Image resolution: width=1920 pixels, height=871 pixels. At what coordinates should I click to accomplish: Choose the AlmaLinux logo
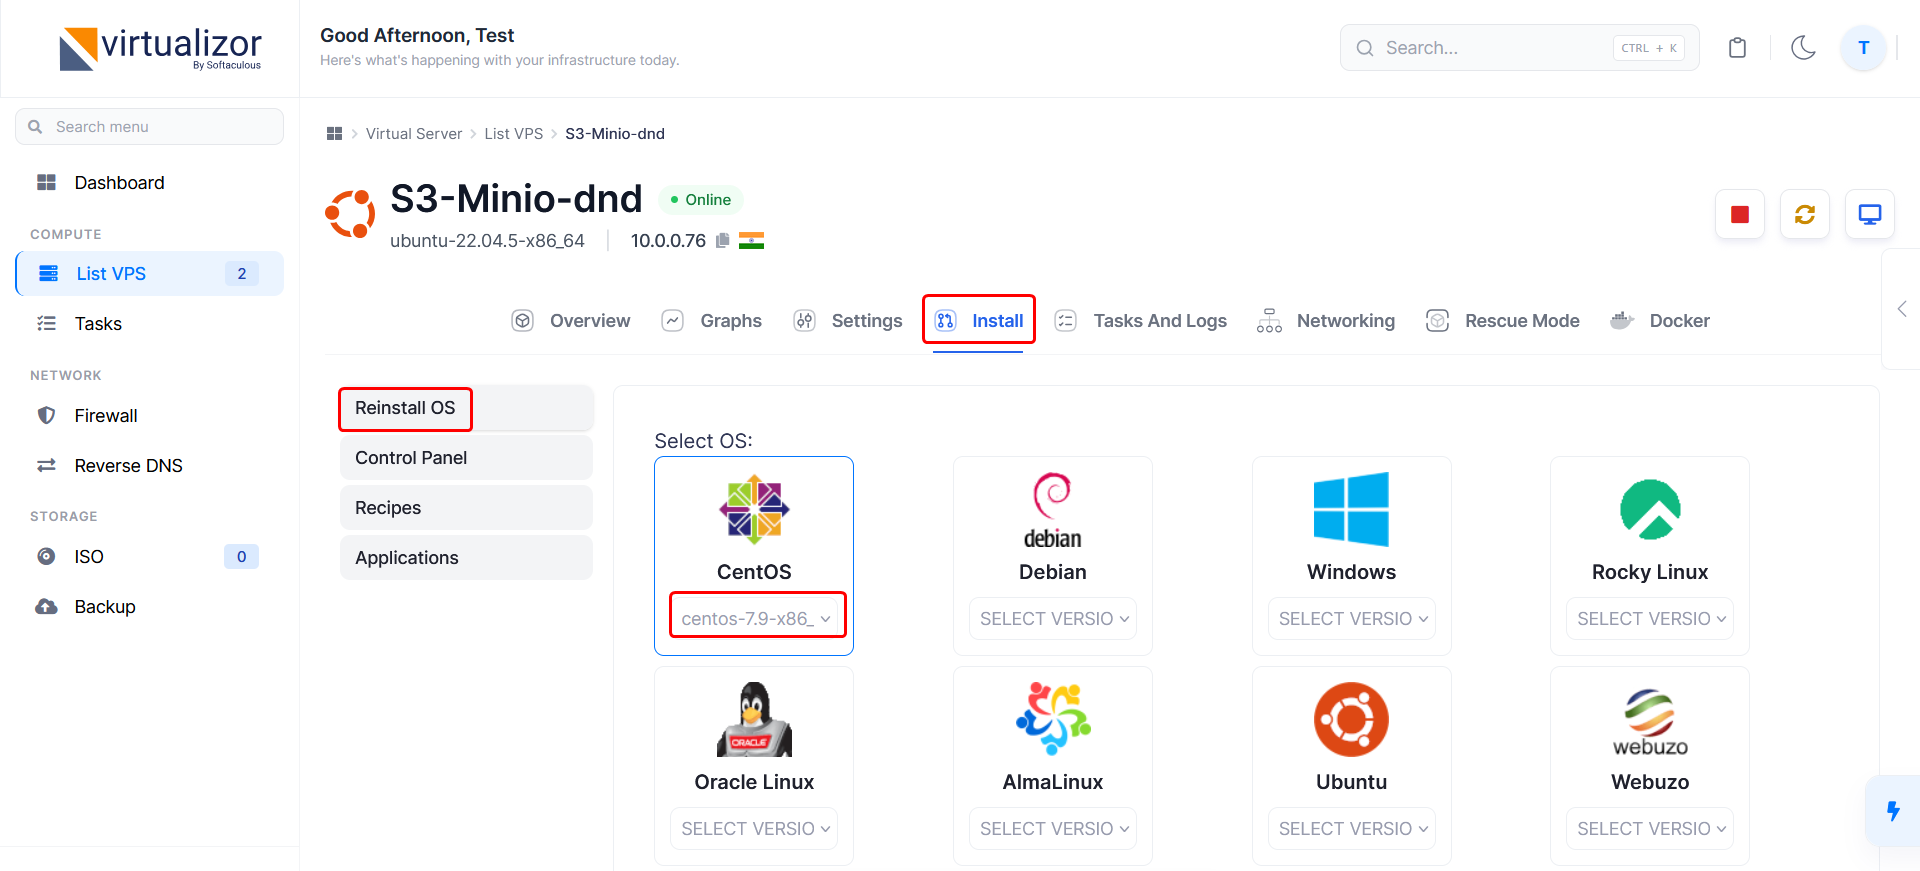click(1053, 719)
